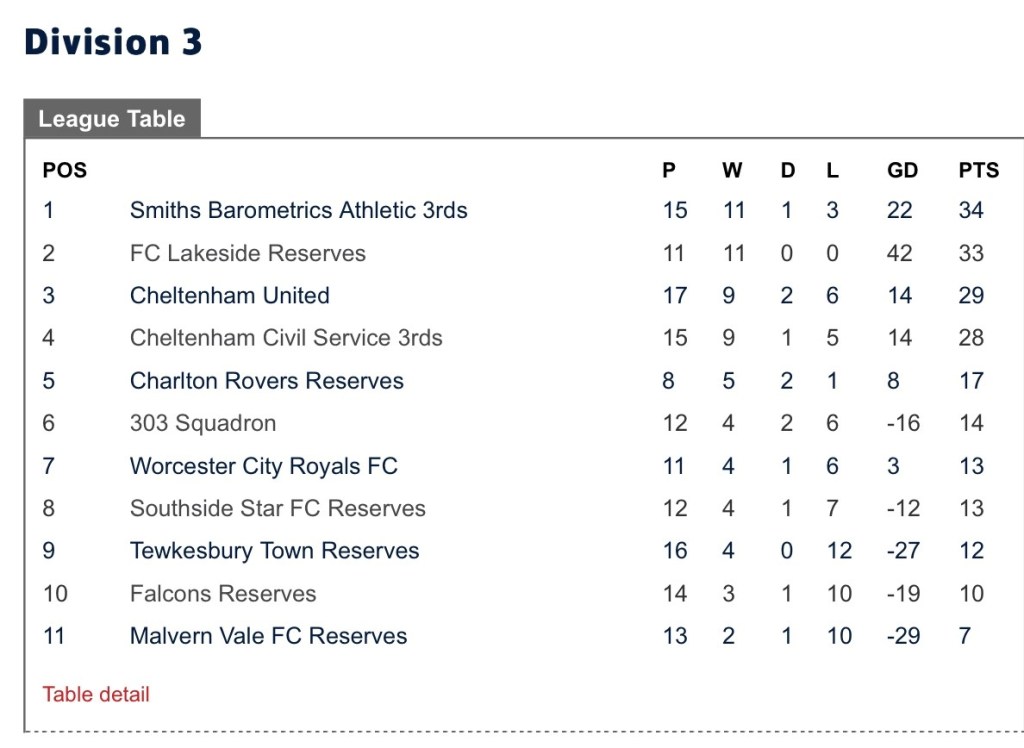Select FC Lakeside Reserves team name

(x=248, y=253)
